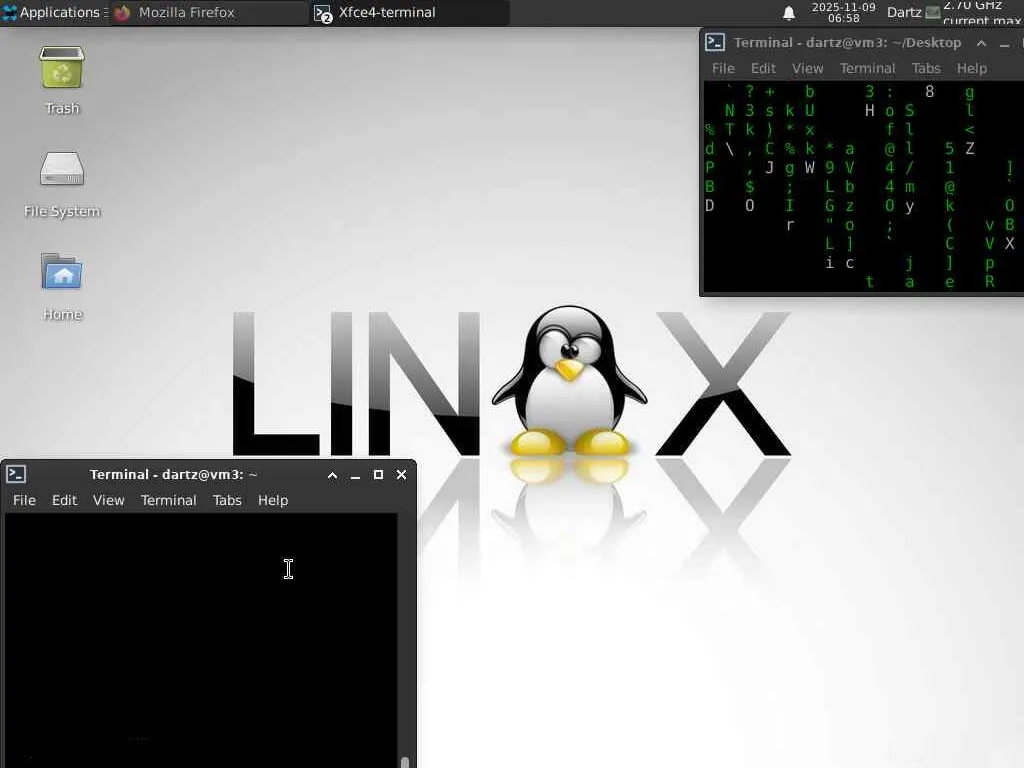Switch to Mozilla Firefox in the taskbar
The height and width of the screenshot is (768, 1024).
[x=208, y=12]
